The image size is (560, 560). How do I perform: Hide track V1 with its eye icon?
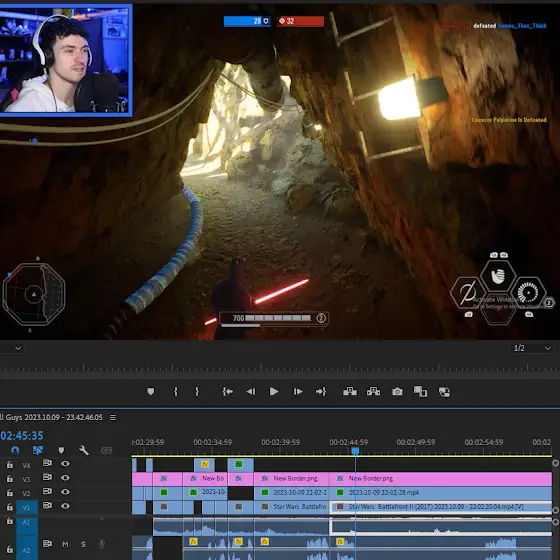coord(65,506)
